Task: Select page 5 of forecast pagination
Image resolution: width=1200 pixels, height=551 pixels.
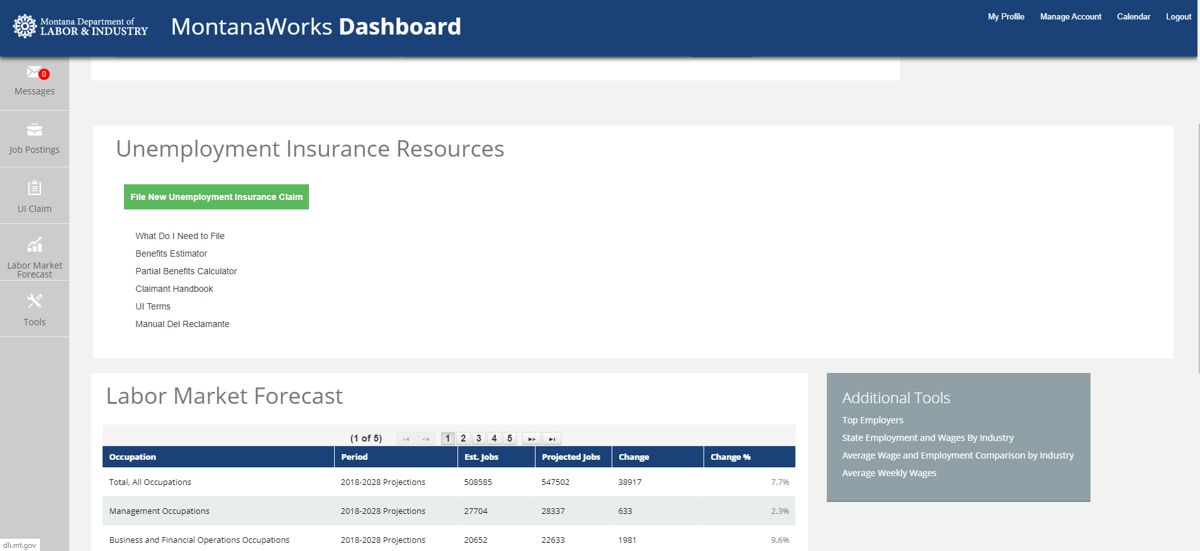Action: pos(510,439)
